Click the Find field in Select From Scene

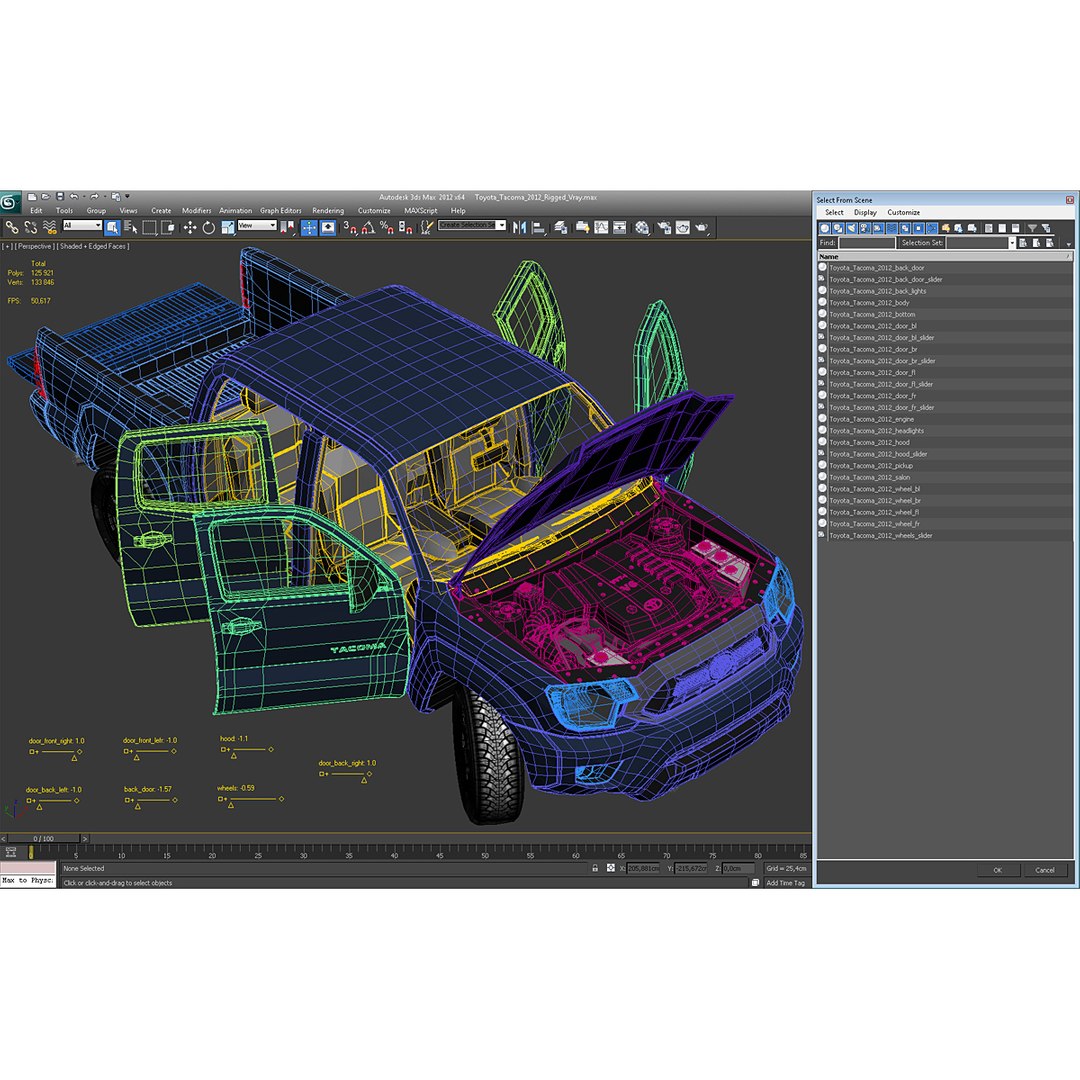click(866, 243)
